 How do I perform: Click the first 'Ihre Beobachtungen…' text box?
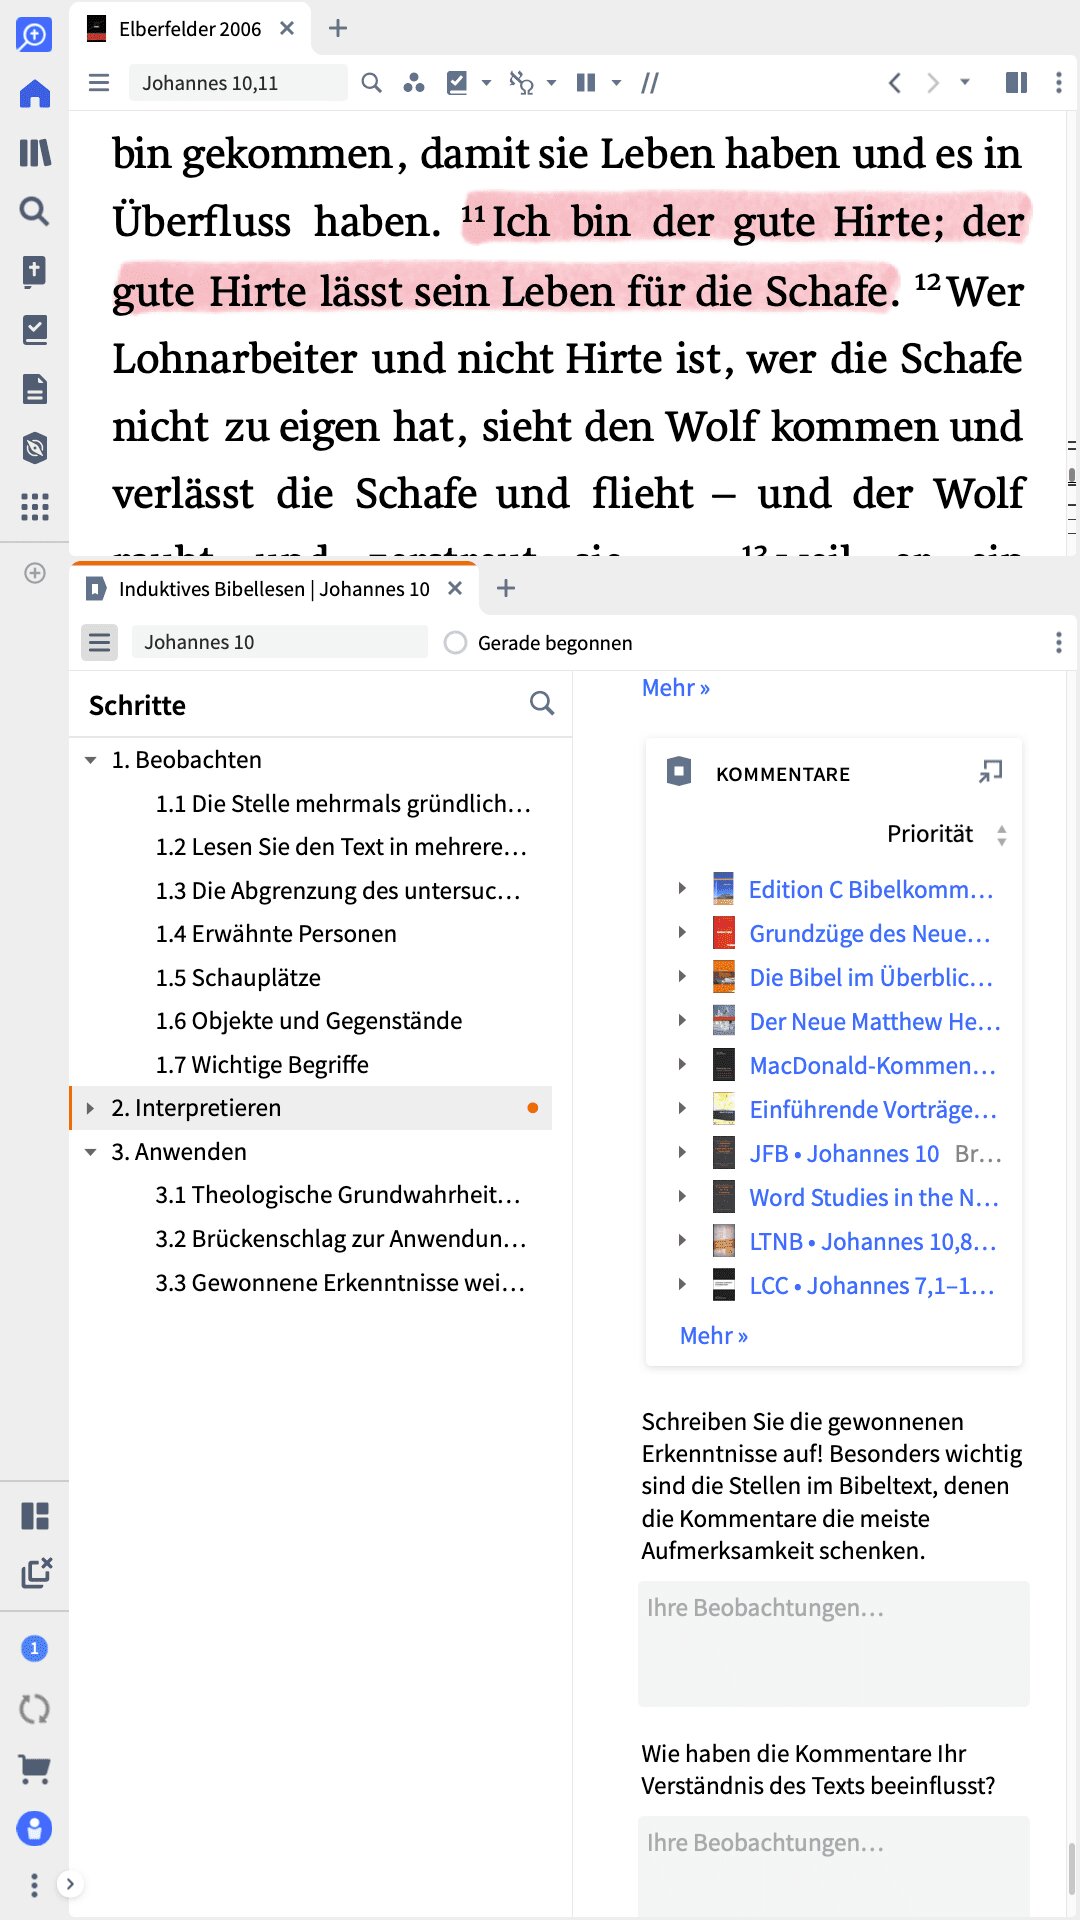tap(834, 1644)
